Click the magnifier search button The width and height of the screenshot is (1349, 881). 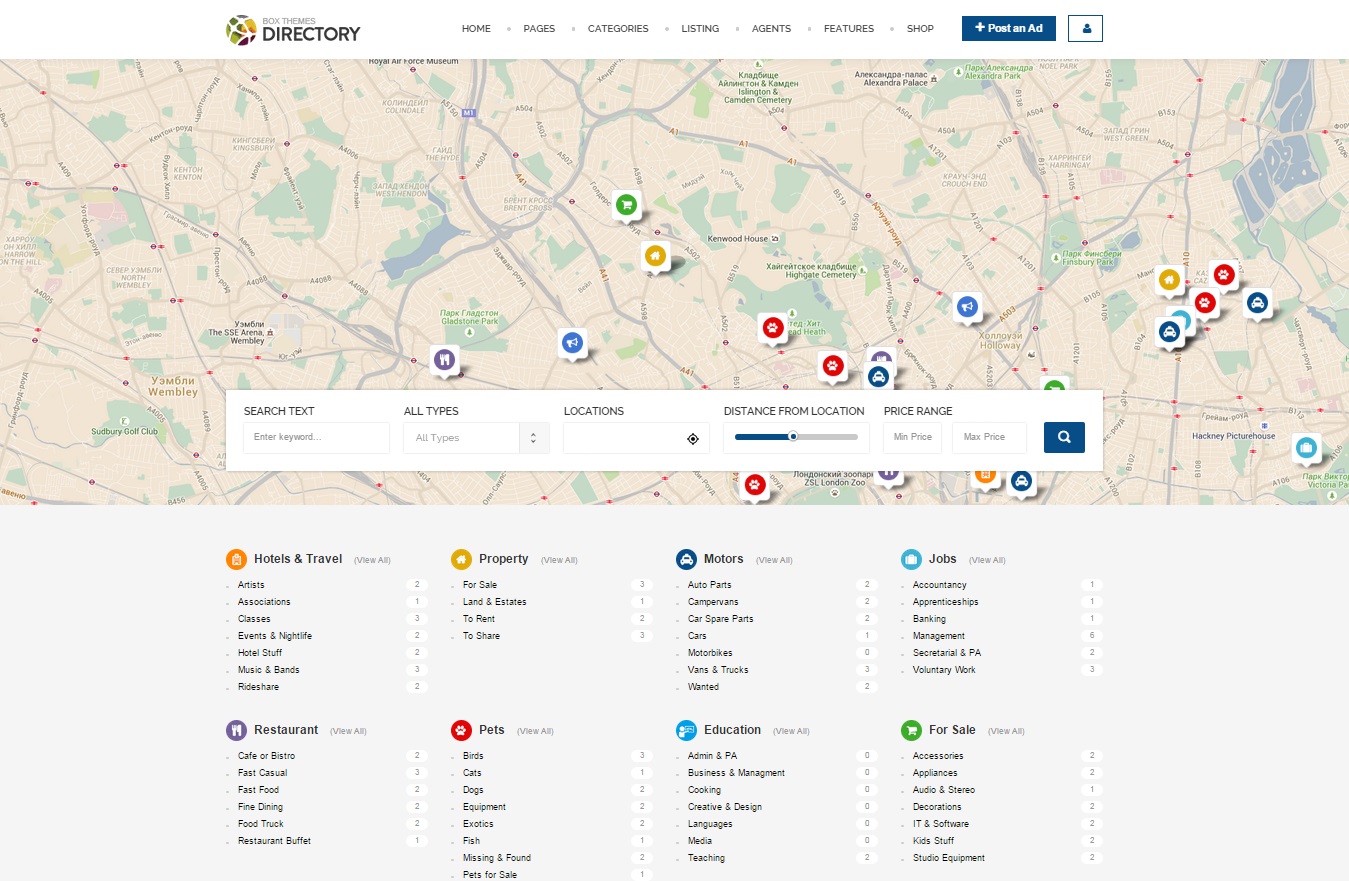point(1064,437)
